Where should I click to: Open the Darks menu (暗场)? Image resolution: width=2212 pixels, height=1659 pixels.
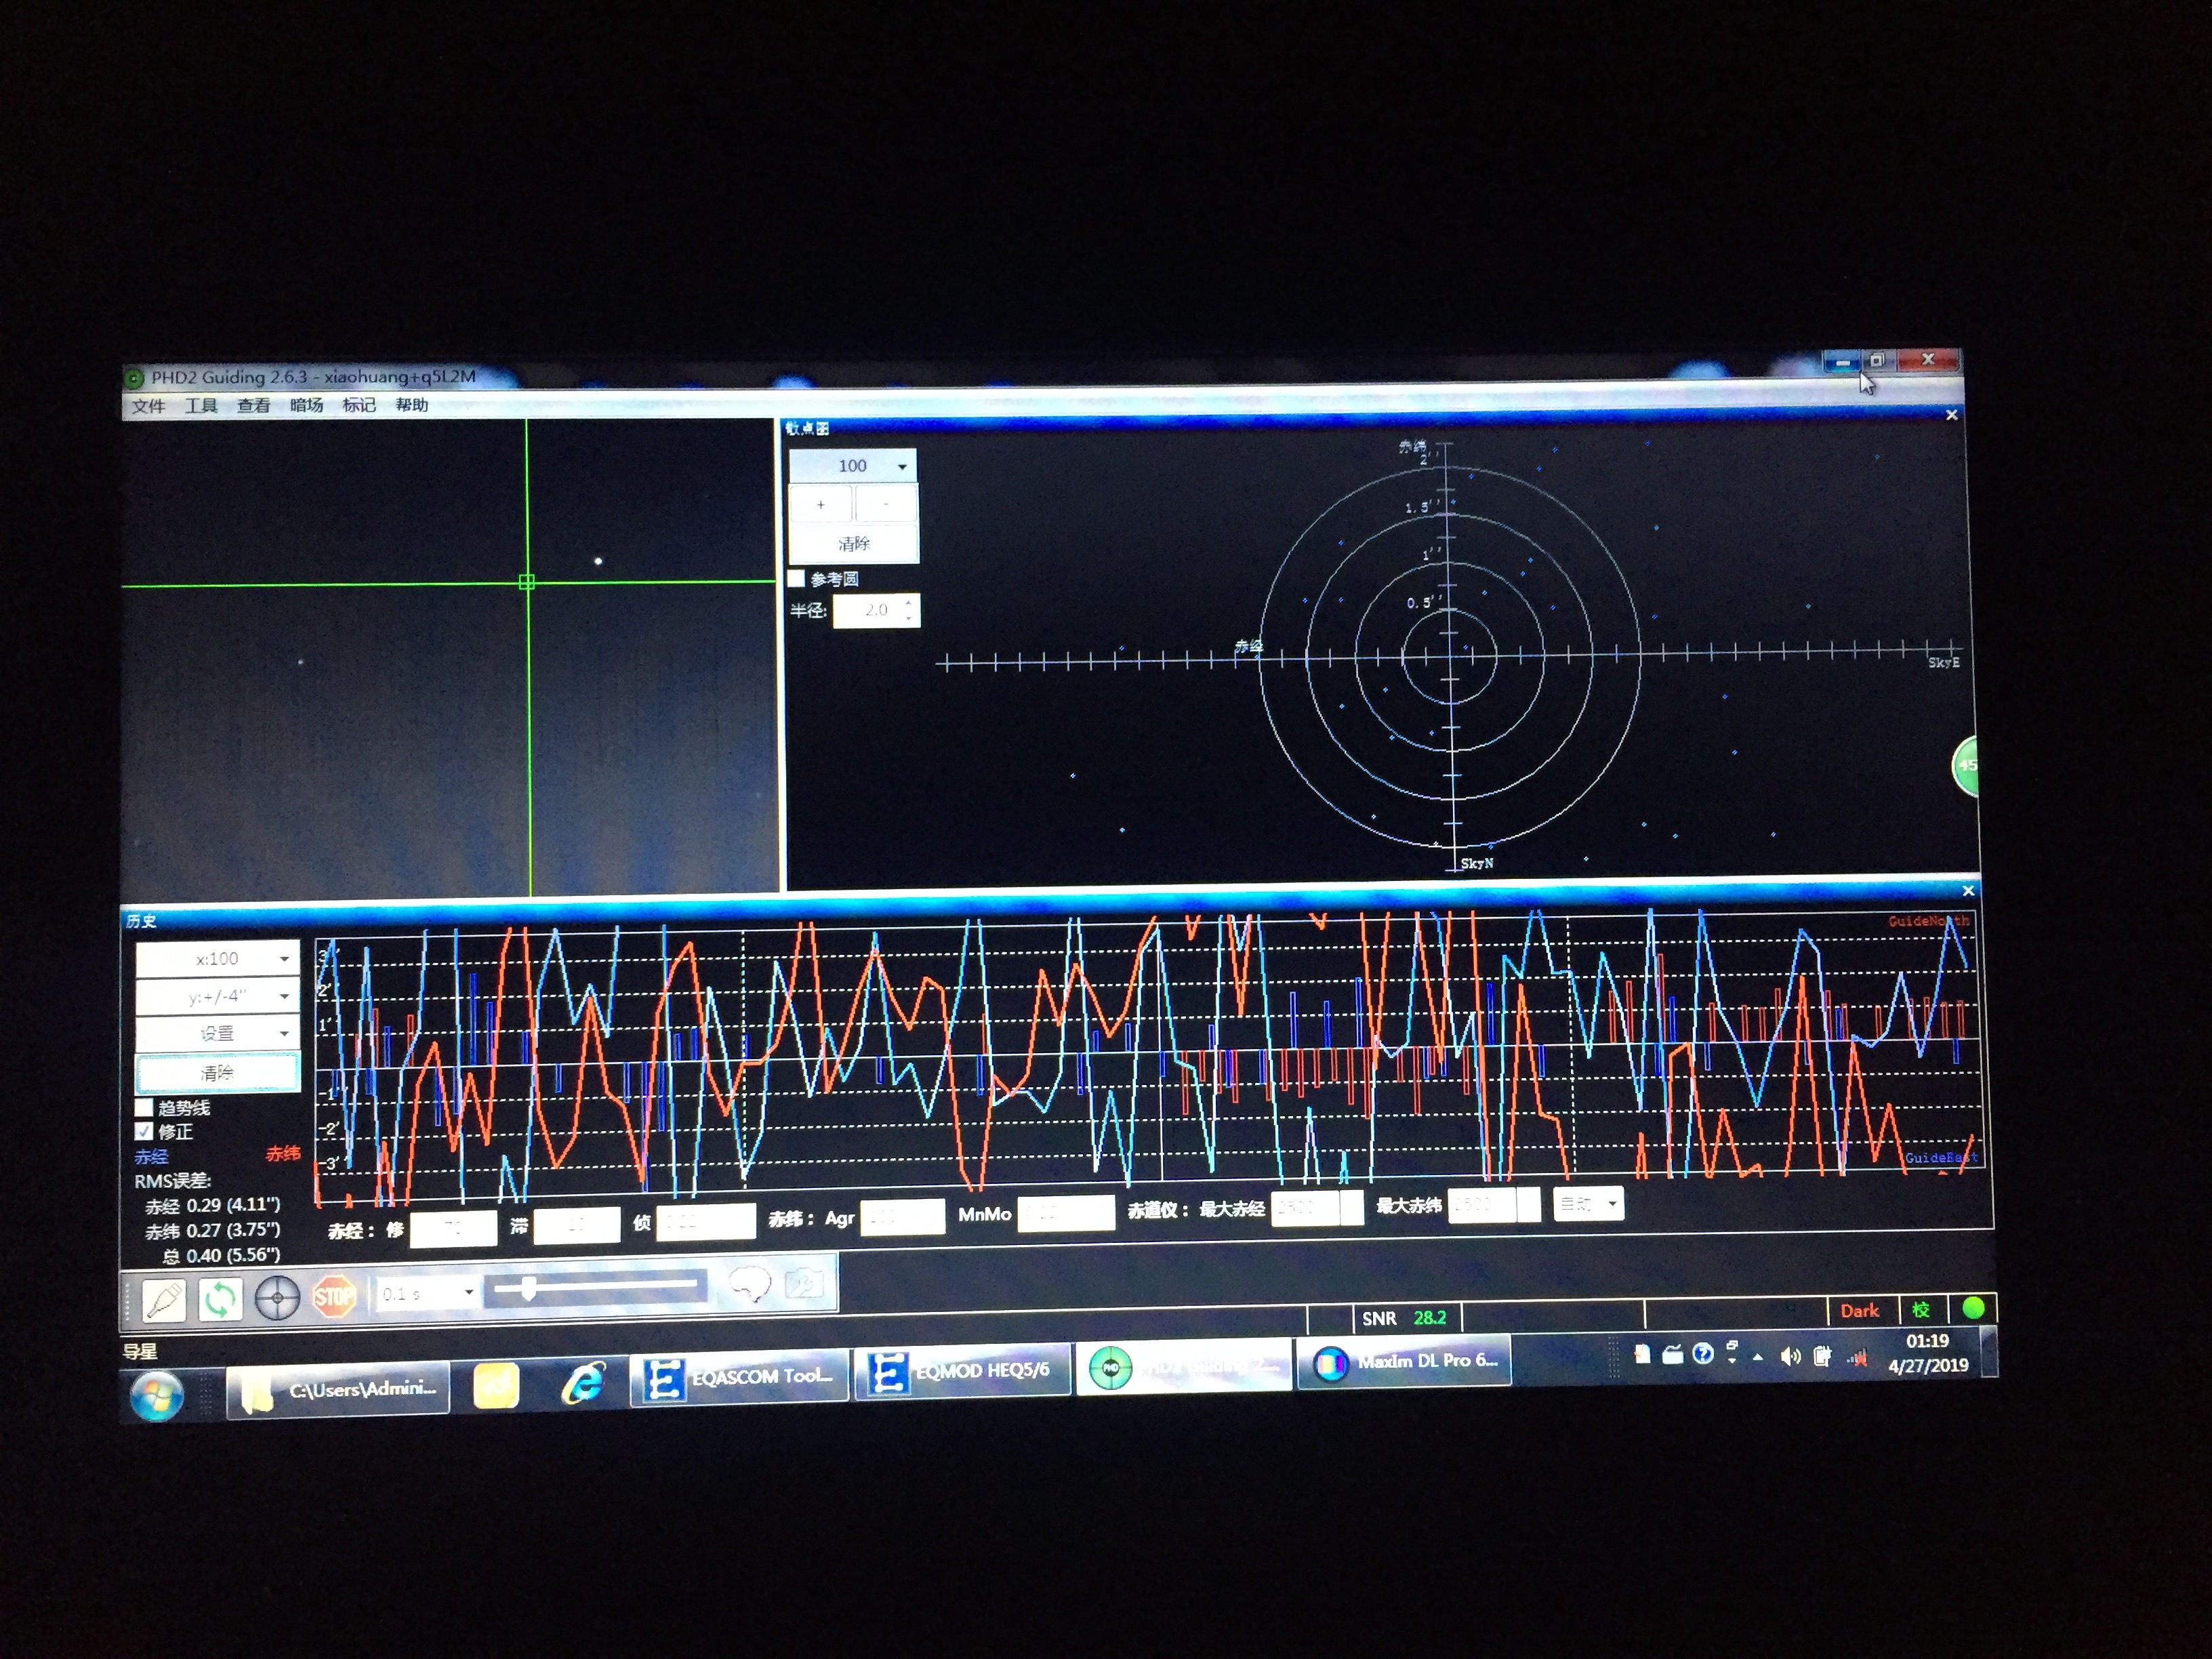[x=306, y=405]
